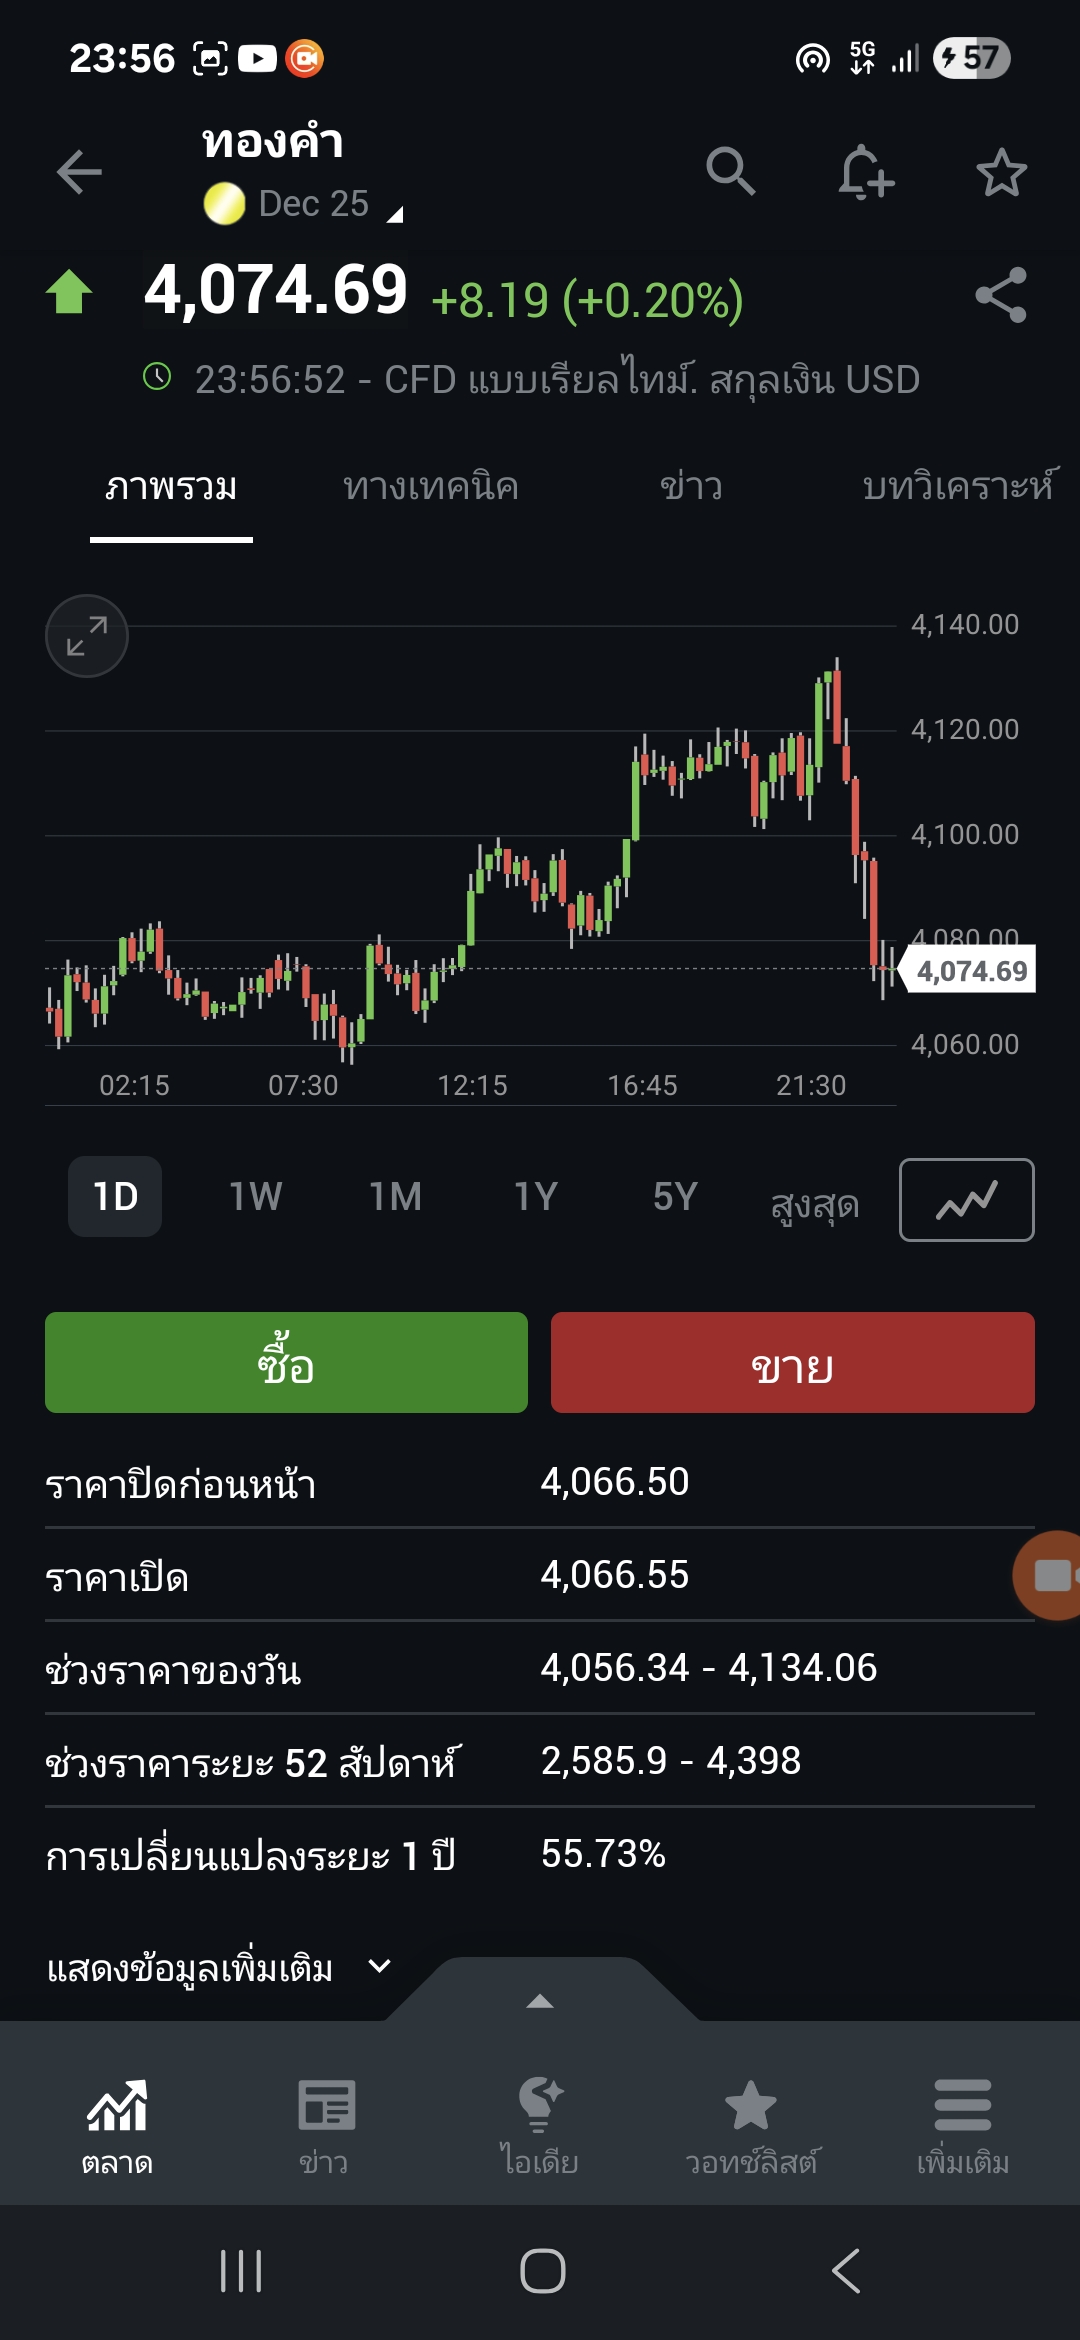Select the 5Y chart timeframe

675,1197
